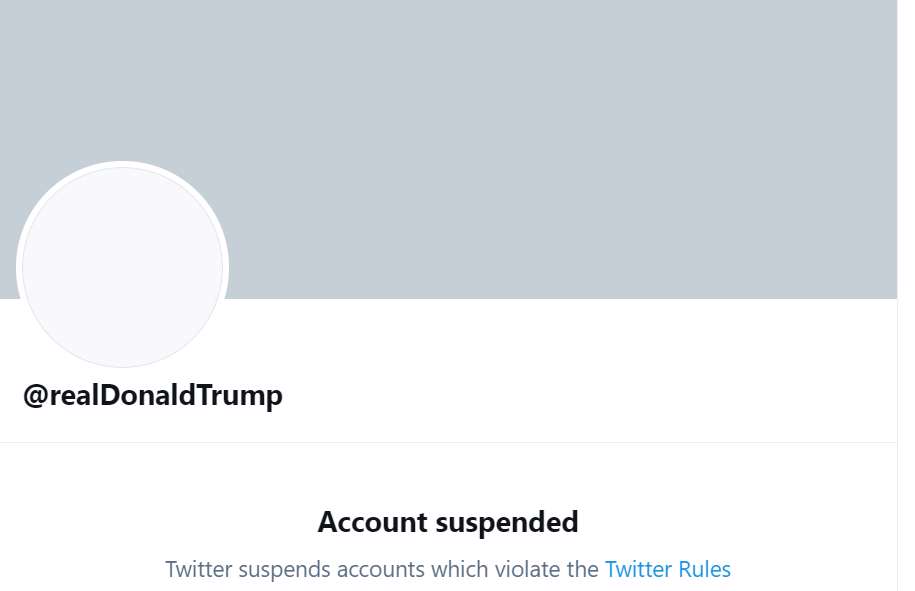Viewport: 915px width, 591px height.
Task: Select the @realDonaldTrump handle text
Action: 153,396
